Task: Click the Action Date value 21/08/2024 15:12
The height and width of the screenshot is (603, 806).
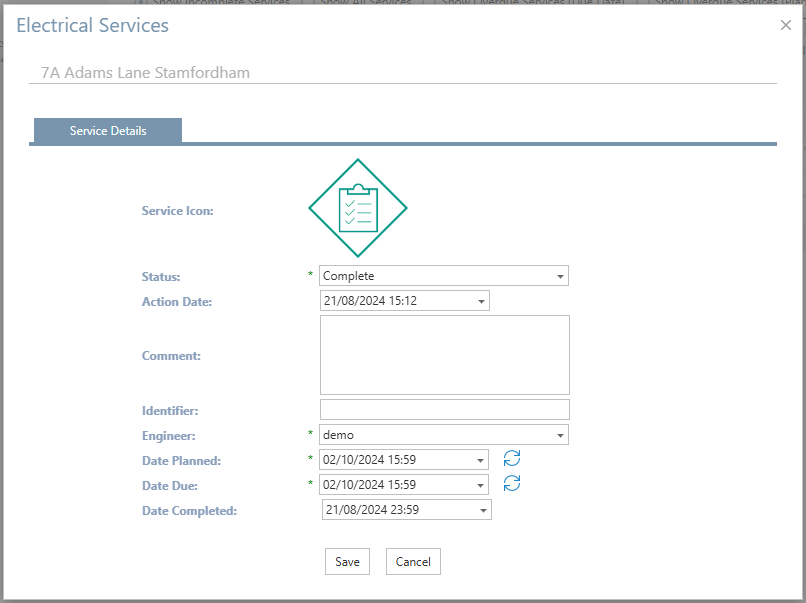Action: (x=395, y=301)
